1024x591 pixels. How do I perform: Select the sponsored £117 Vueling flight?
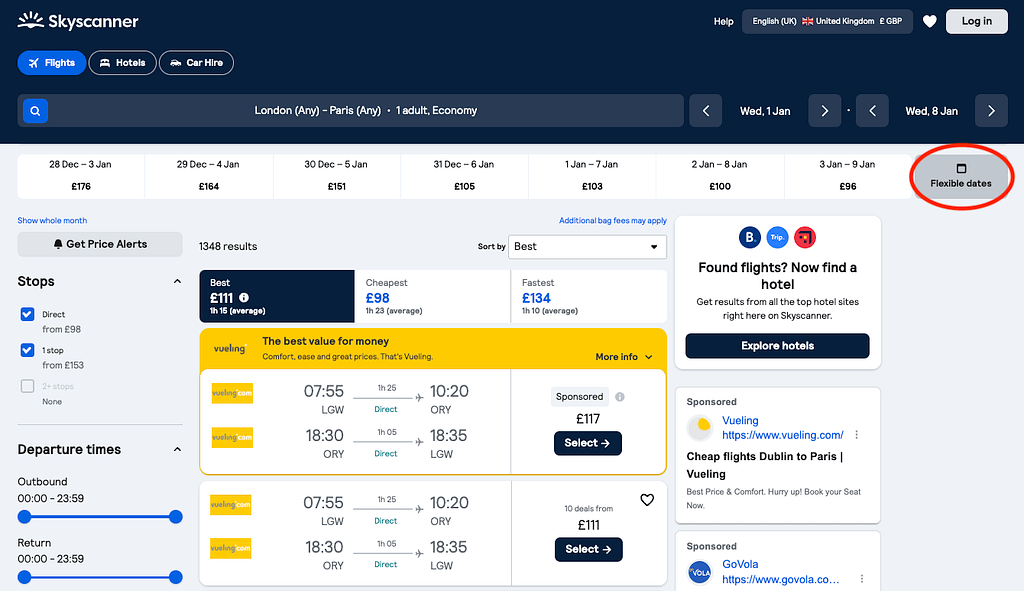pyautogui.click(x=588, y=443)
